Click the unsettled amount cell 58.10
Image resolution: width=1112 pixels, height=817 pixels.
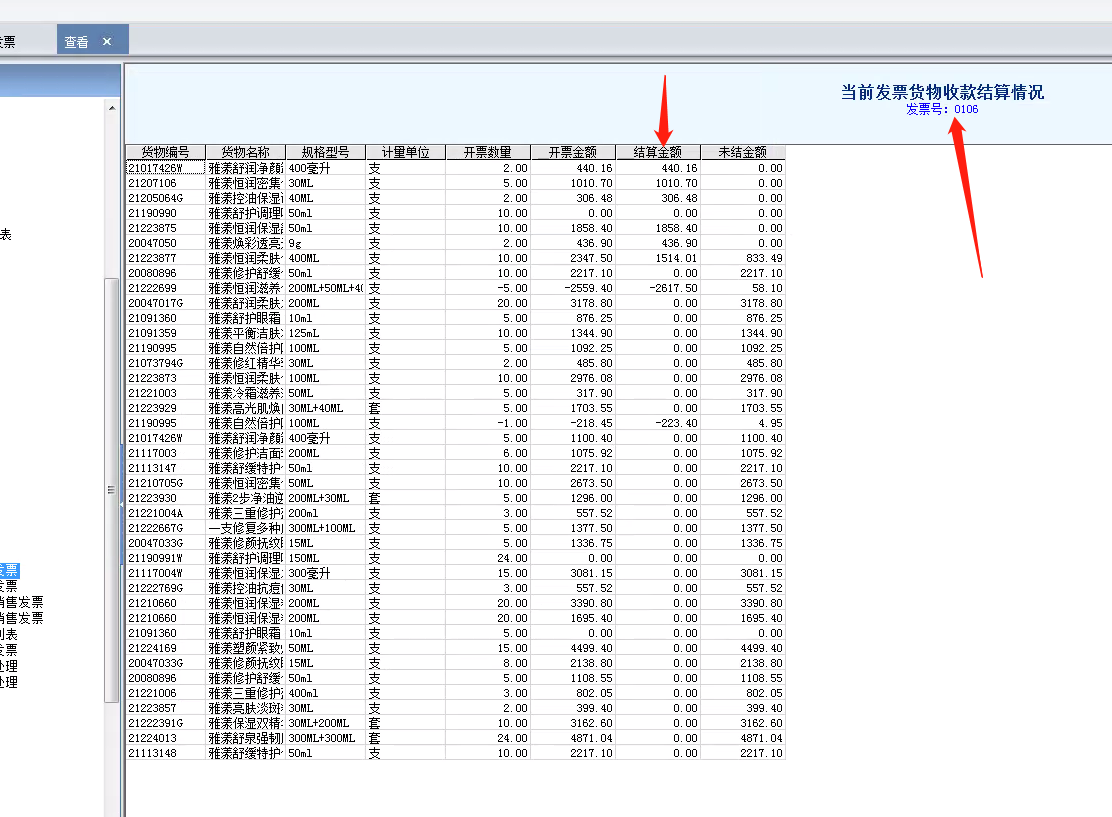coord(743,288)
